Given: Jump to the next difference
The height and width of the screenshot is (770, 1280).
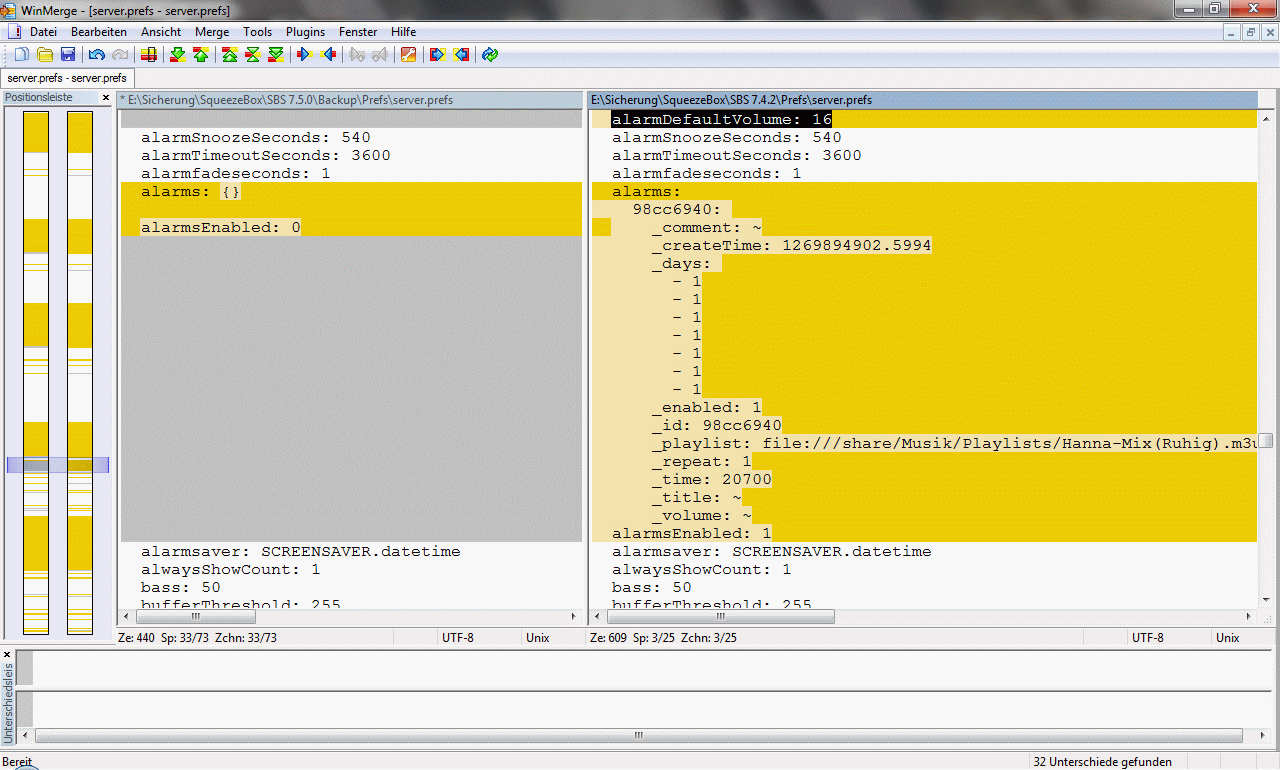Looking at the screenshot, I should 178,55.
